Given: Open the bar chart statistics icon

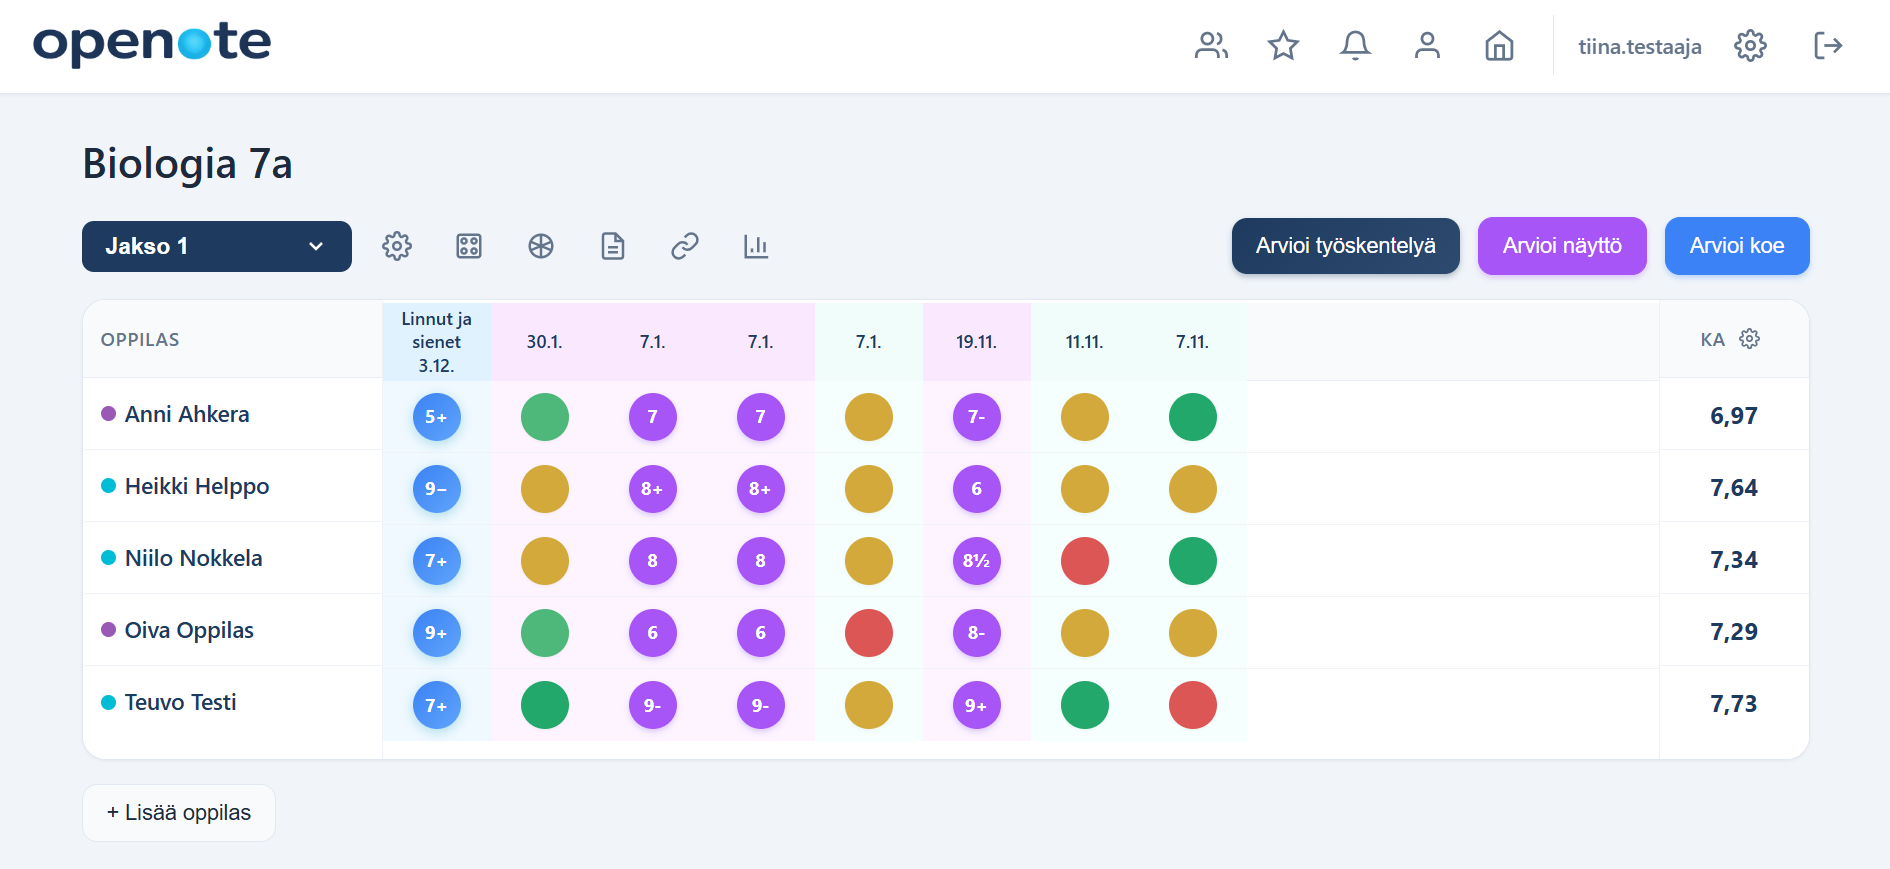Looking at the screenshot, I should pyautogui.click(x=756, y=246).
